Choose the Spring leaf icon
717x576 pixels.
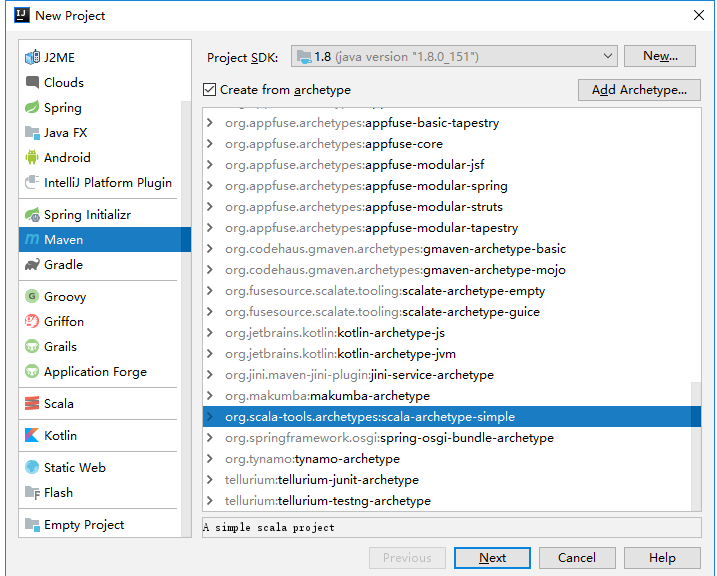[32, 107]
